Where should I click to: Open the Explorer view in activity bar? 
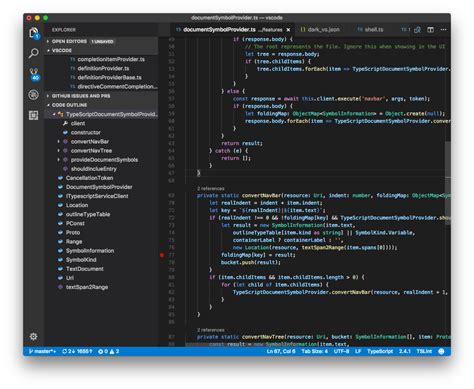(33, 33)
